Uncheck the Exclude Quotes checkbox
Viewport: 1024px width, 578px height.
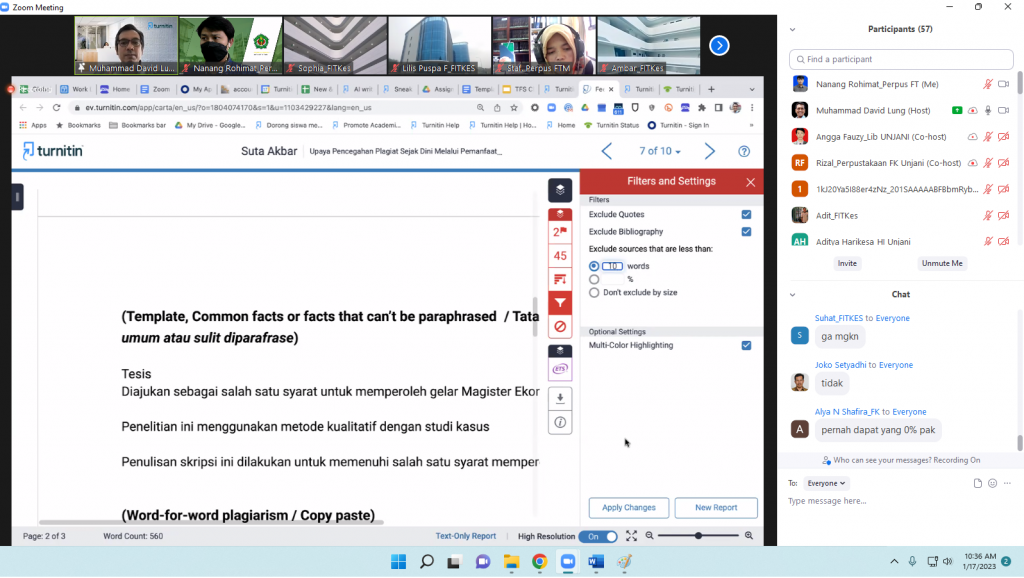[x=746, y=214]
